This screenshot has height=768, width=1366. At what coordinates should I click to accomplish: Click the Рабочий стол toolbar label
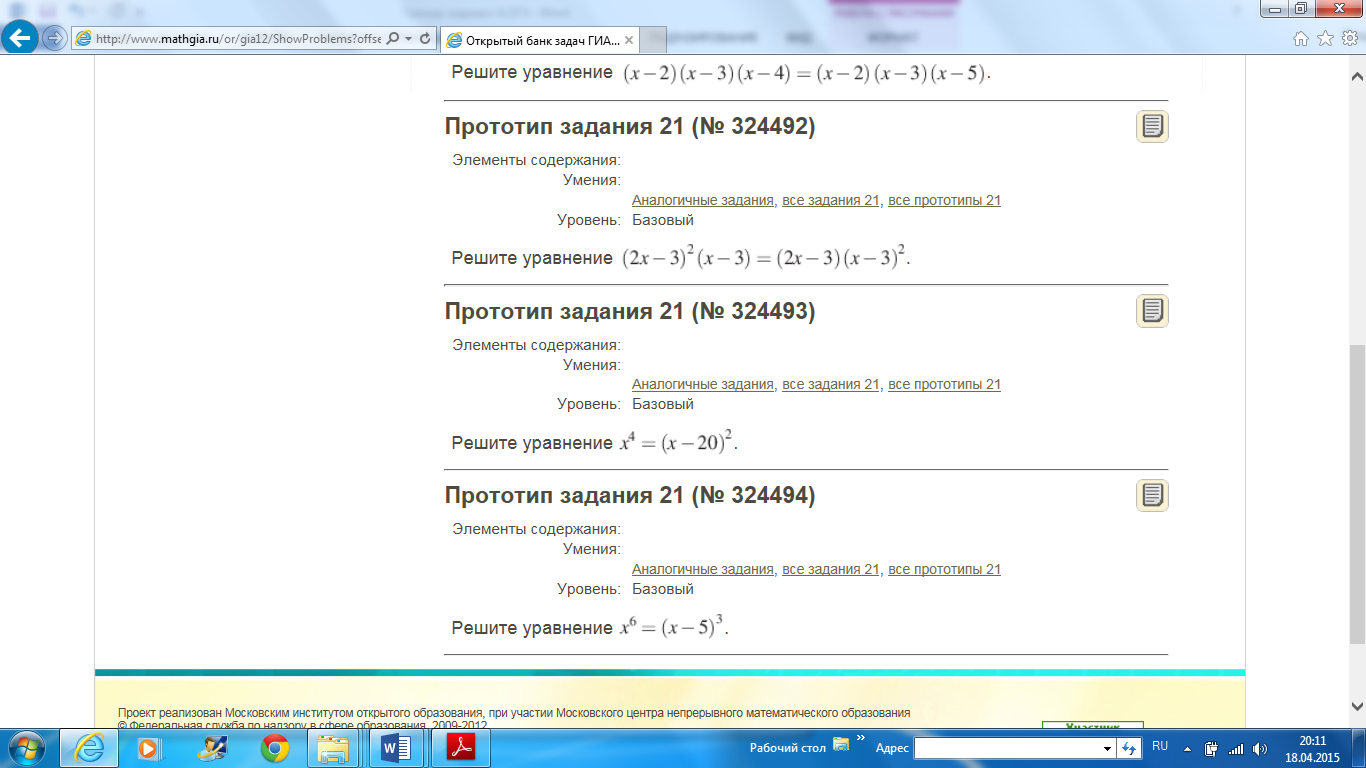pyautogui.click(x=788, y=748)
